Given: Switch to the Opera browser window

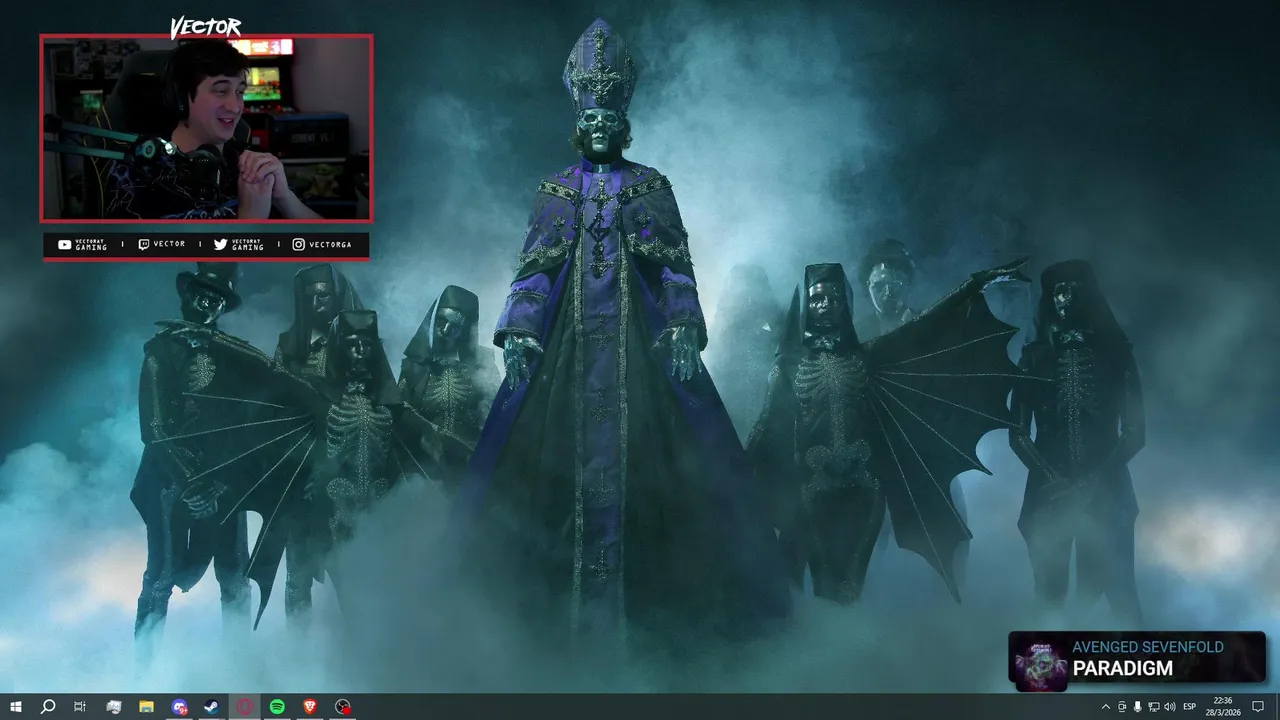Looking at the screenshot, I should pyautogui.click(x=245, y=707).
